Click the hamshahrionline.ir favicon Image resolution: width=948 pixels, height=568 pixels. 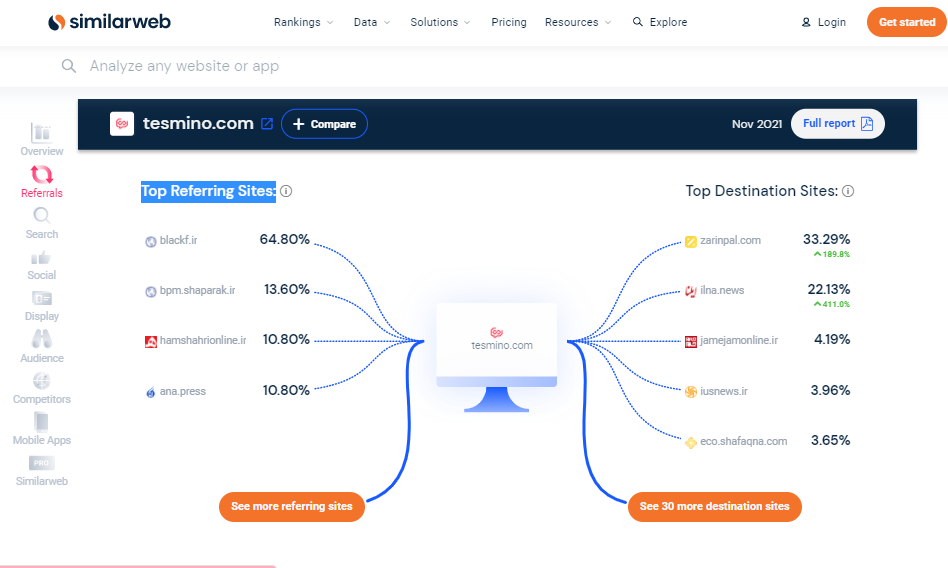click(x=151, y=342)
